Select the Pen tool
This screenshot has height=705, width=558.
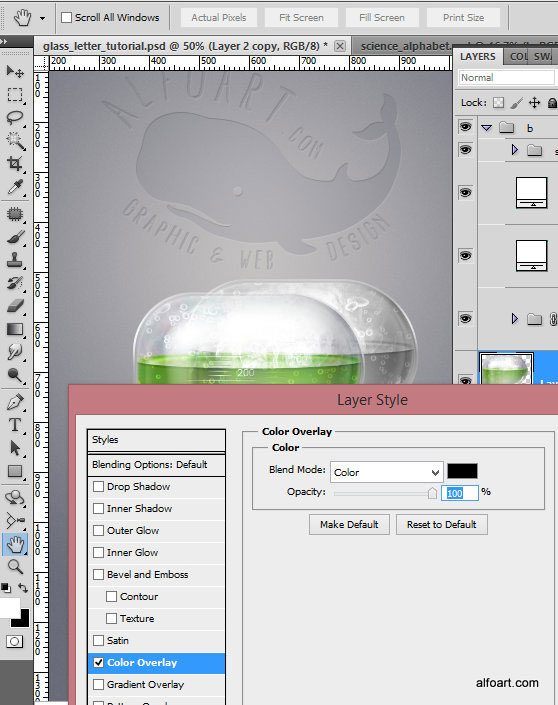(15, 402)
